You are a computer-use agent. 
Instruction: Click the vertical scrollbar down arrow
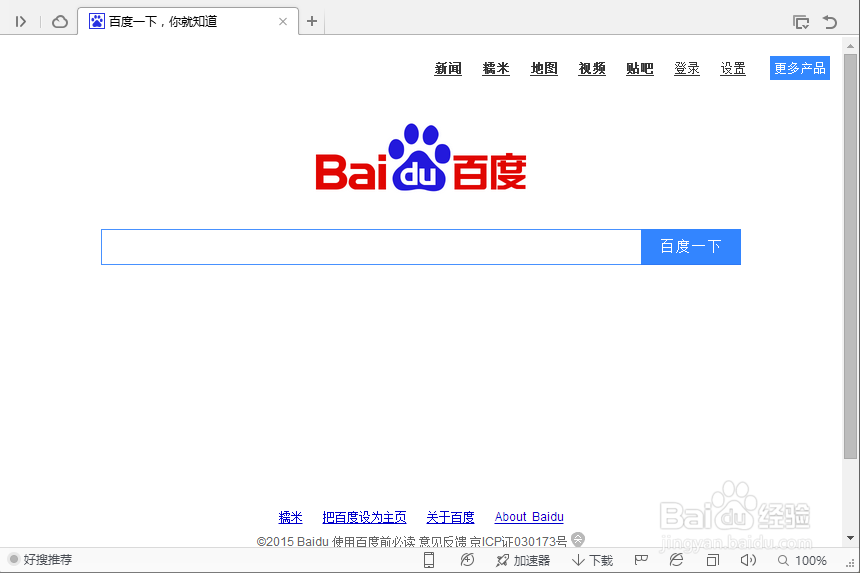point(850,538)
